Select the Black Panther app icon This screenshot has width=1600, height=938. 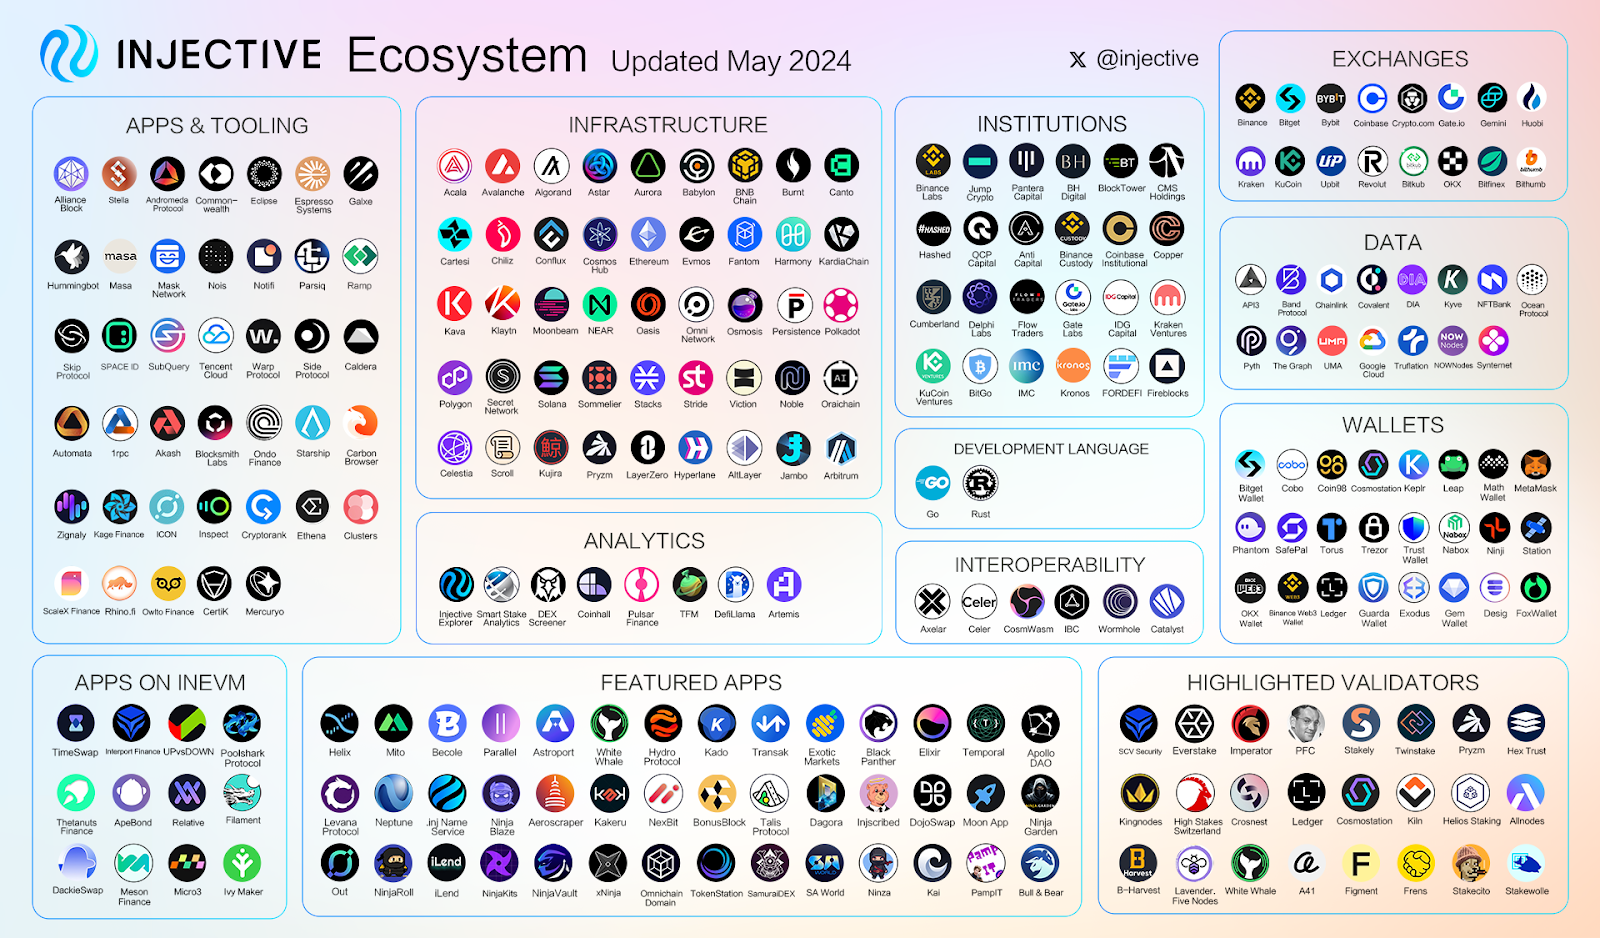pos(878,723)
